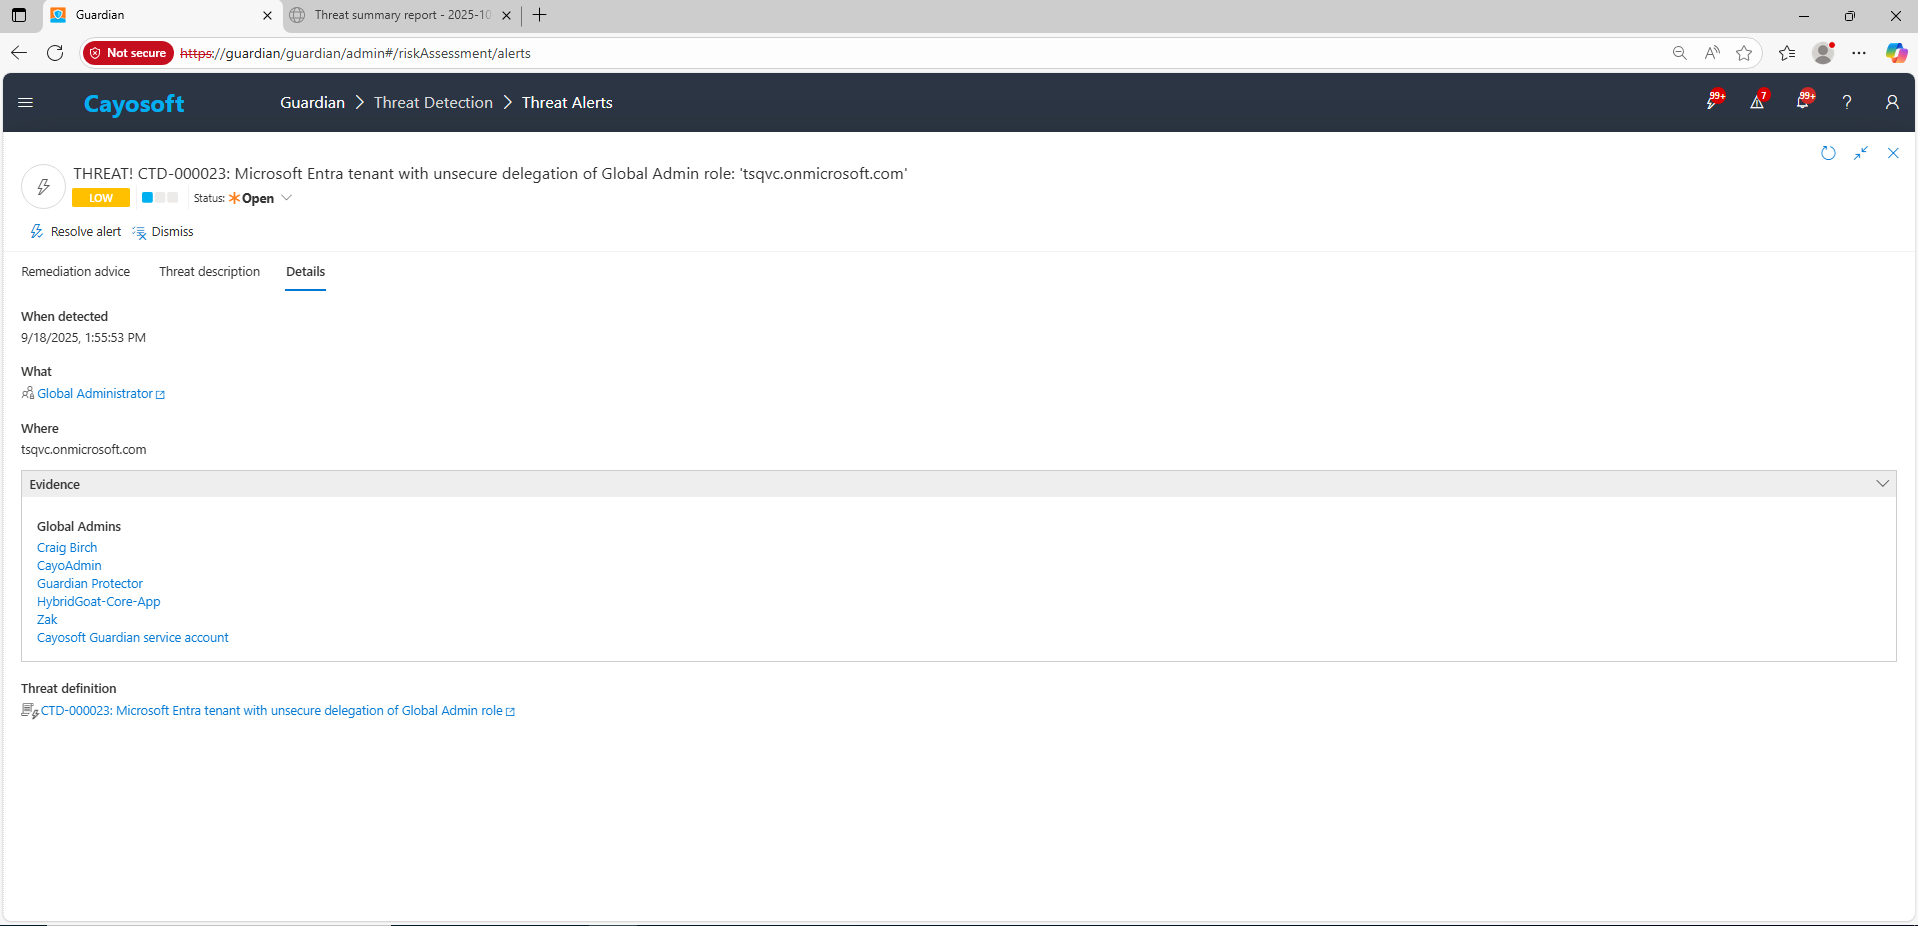This screenshot has height=926, width=1918.
Task: Collapse the alert panel with the shrink icon
Action: pos(1860,153)
